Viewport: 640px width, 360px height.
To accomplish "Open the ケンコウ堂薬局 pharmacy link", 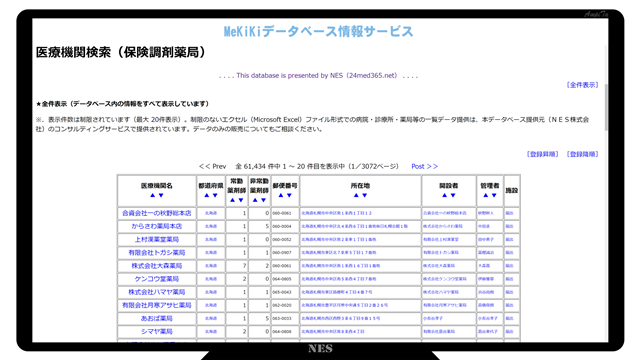I will (157, 279).
